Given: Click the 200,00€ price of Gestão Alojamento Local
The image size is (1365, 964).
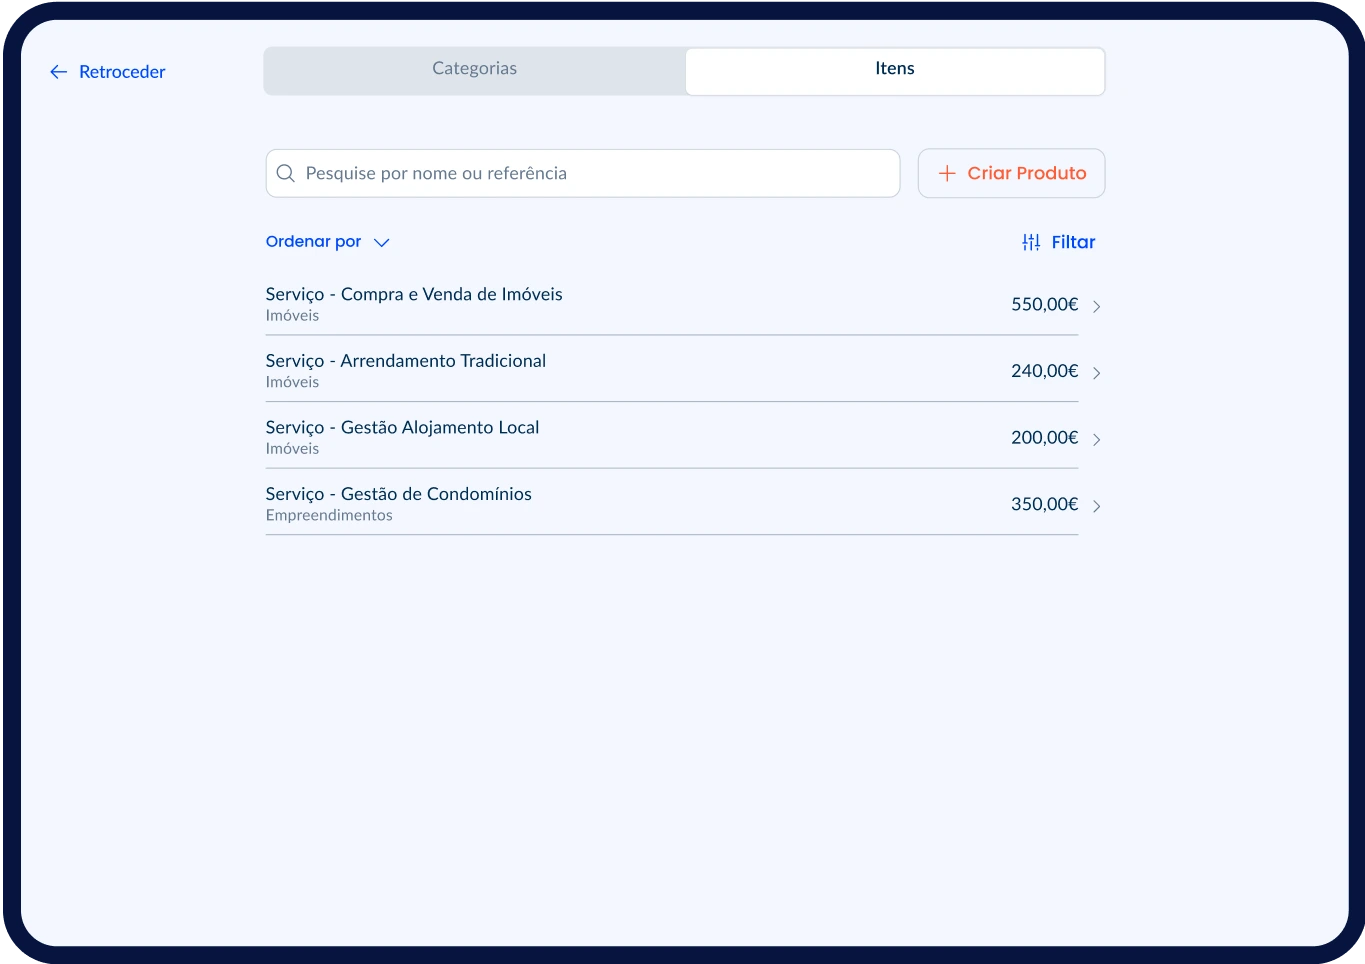Looking at the screenshot, I should coord(1044,438).
